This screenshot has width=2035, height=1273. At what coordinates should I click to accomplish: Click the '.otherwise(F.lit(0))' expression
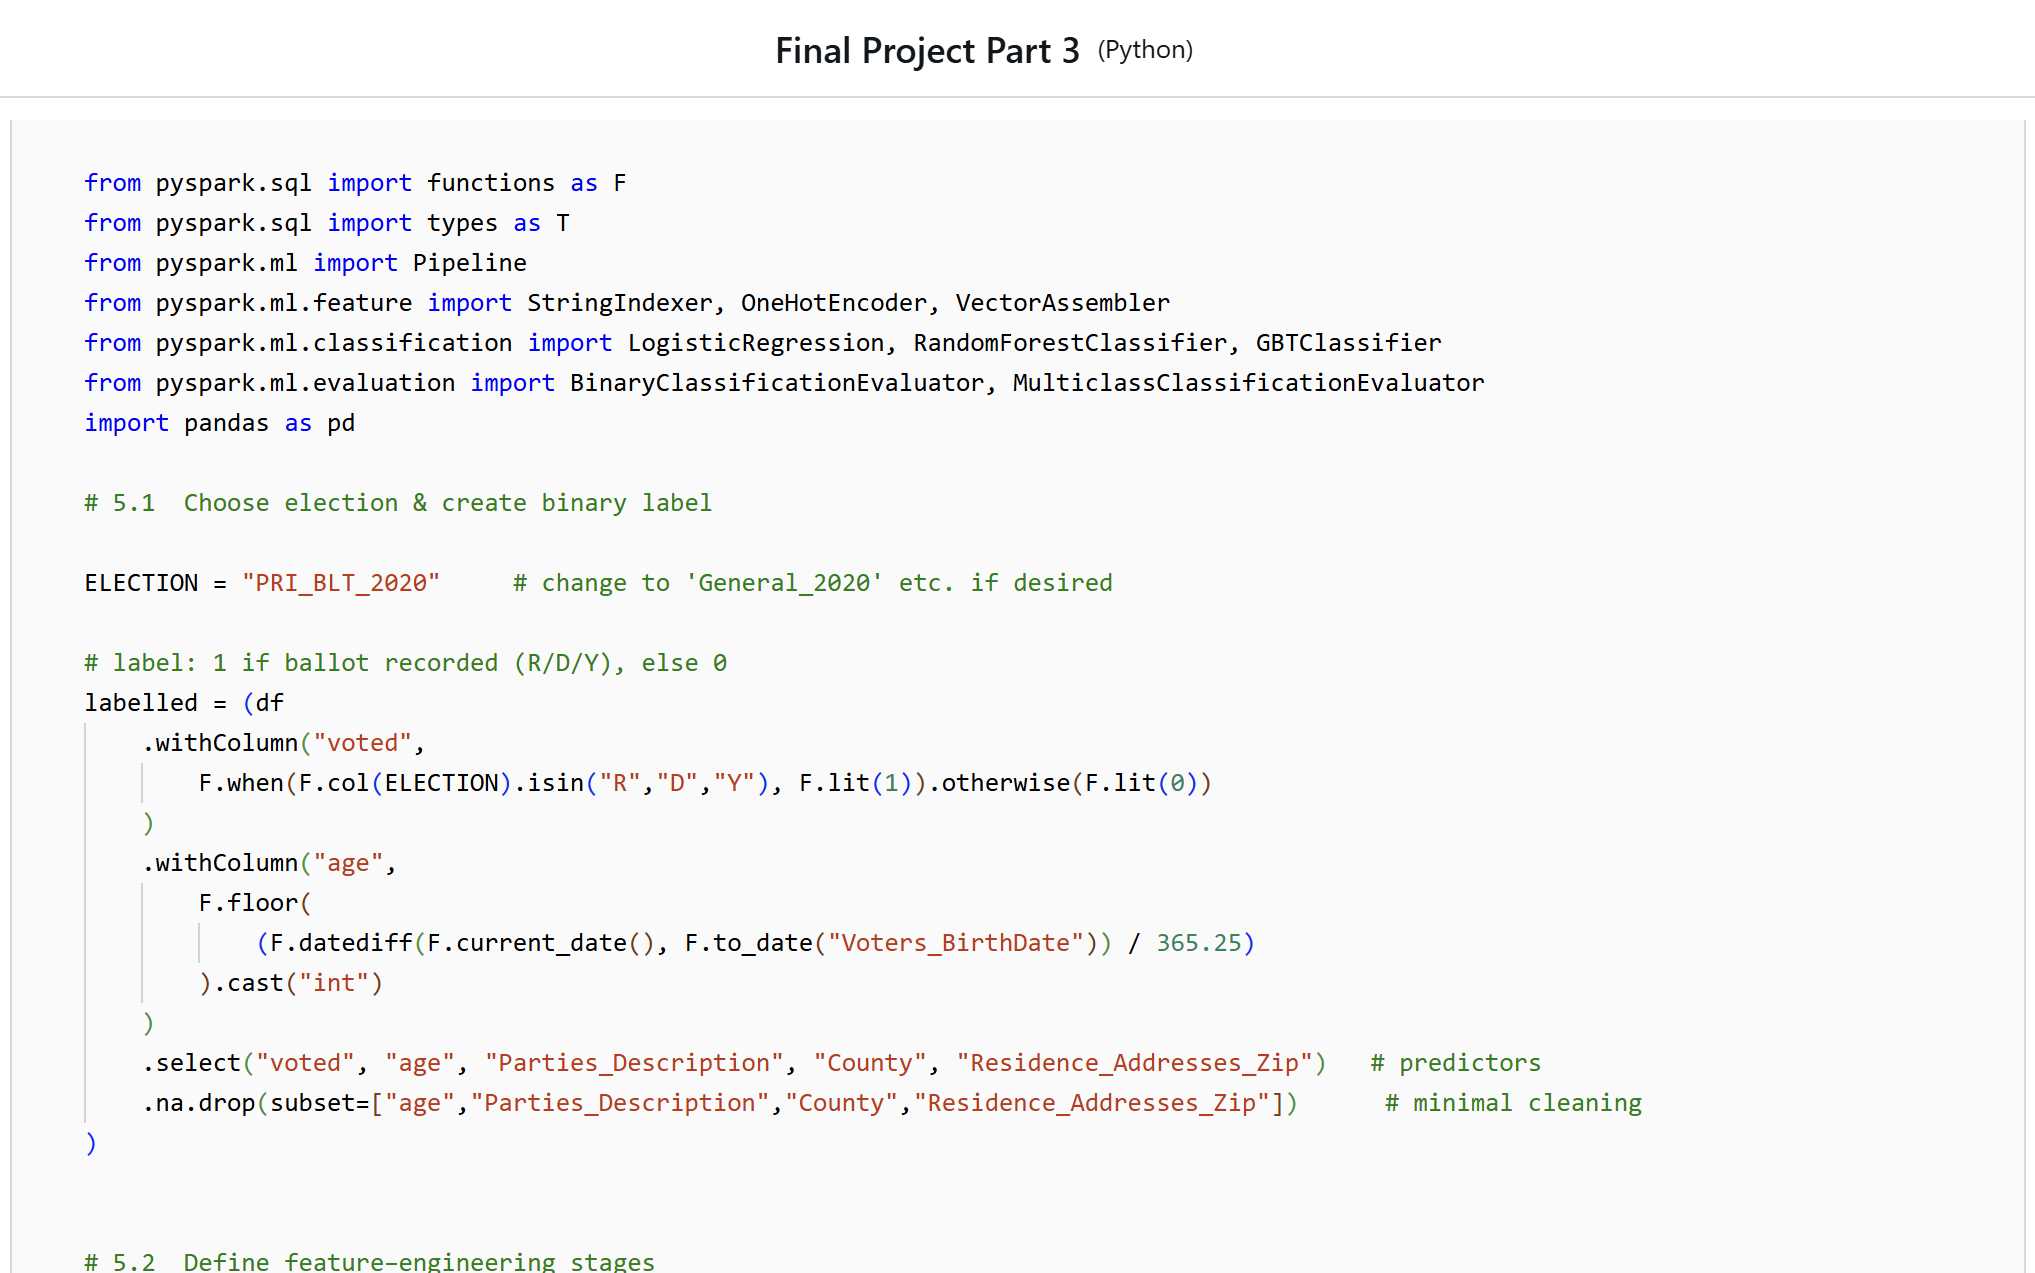[1070, 783]
